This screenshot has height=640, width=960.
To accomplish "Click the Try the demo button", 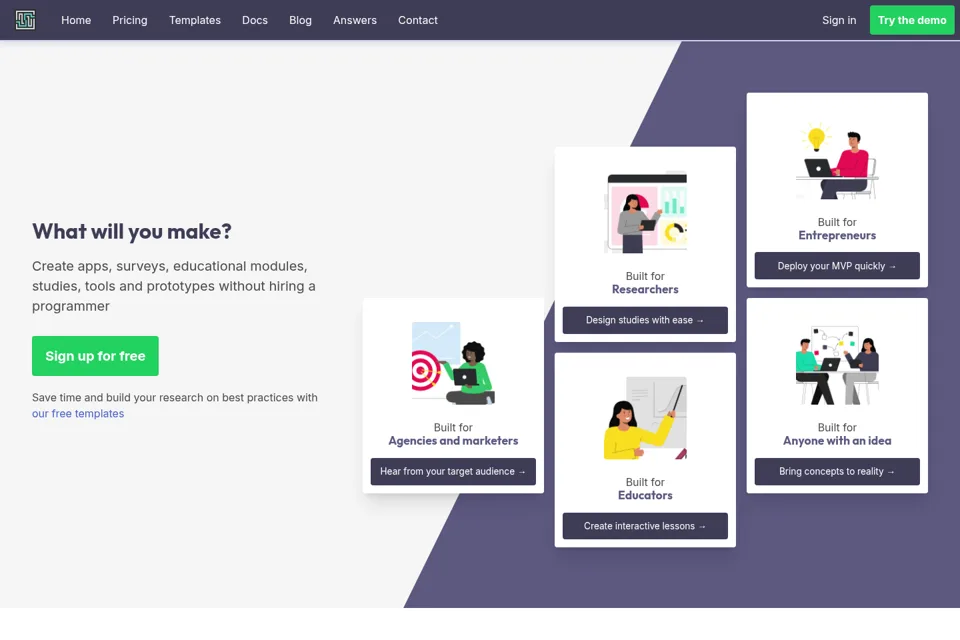I will click(x=912, y=20).
